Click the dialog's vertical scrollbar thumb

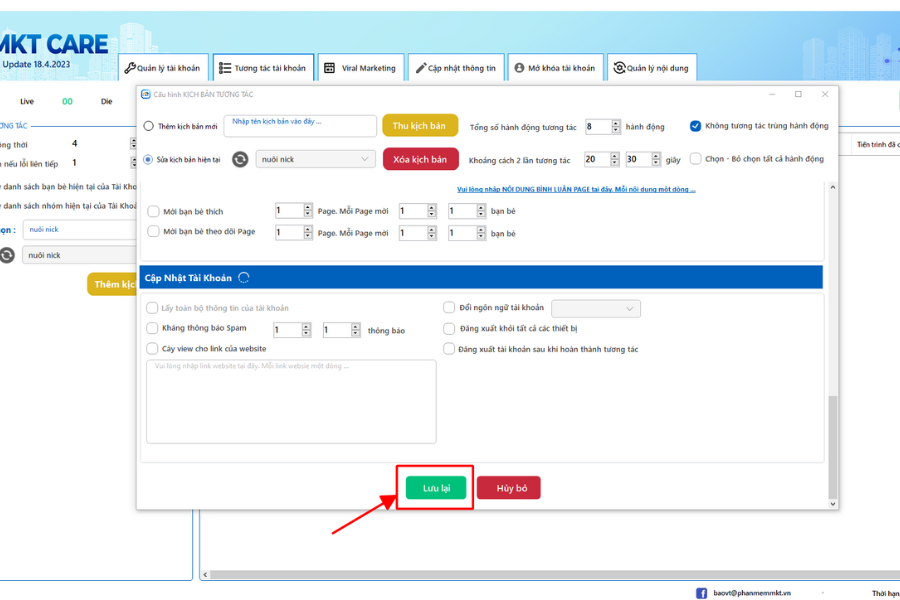coord(832,445)
